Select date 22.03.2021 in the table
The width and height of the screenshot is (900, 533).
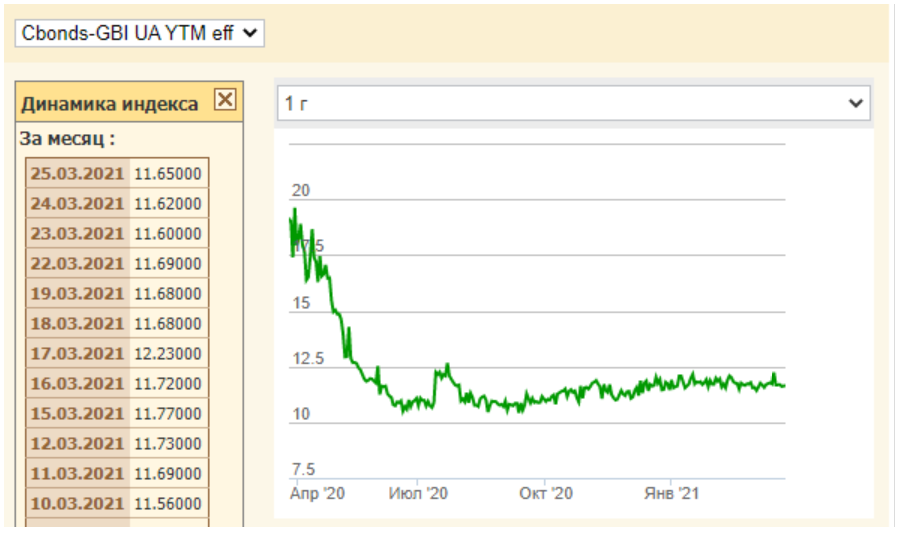click(x=77, y=263)
